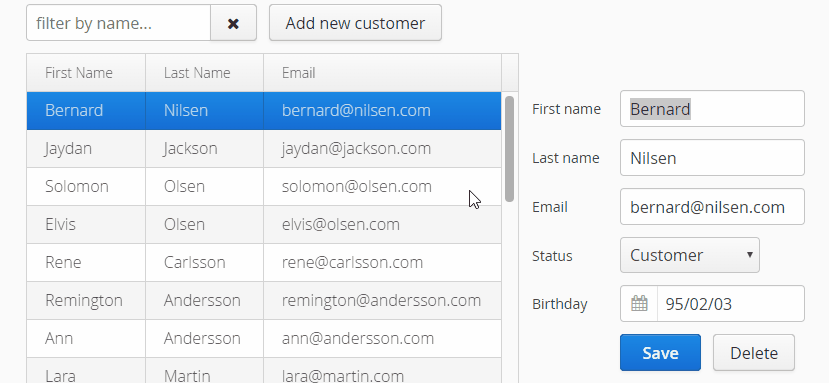Click jaydan@jackson.com email cell
The width and height of the screenshot is (829, 383).
pos(382,149)
